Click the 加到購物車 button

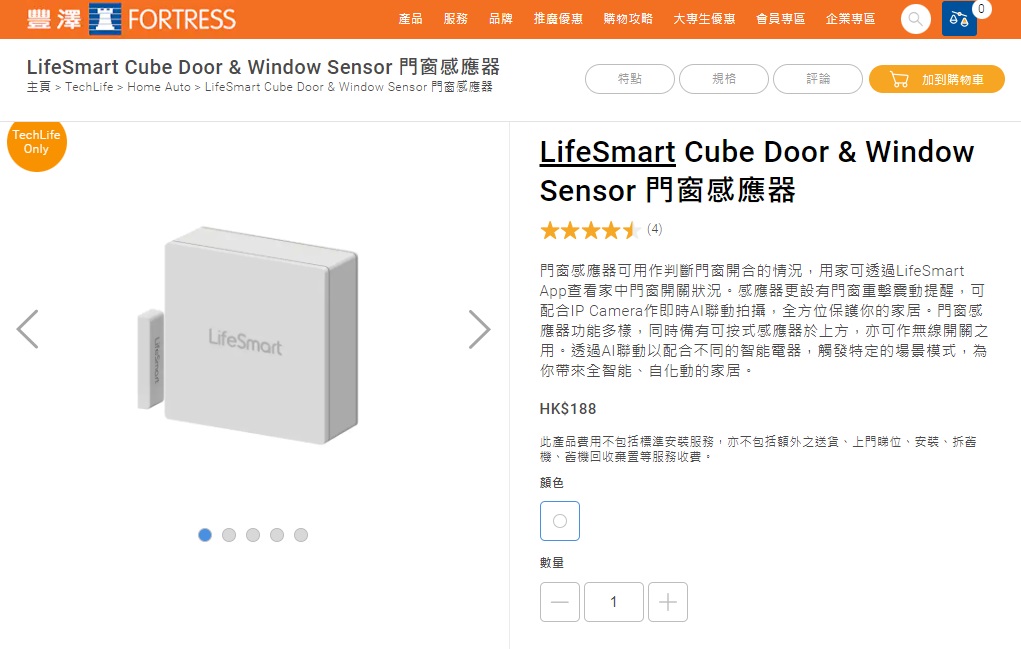pyautogui.click(x=936, y=79)
